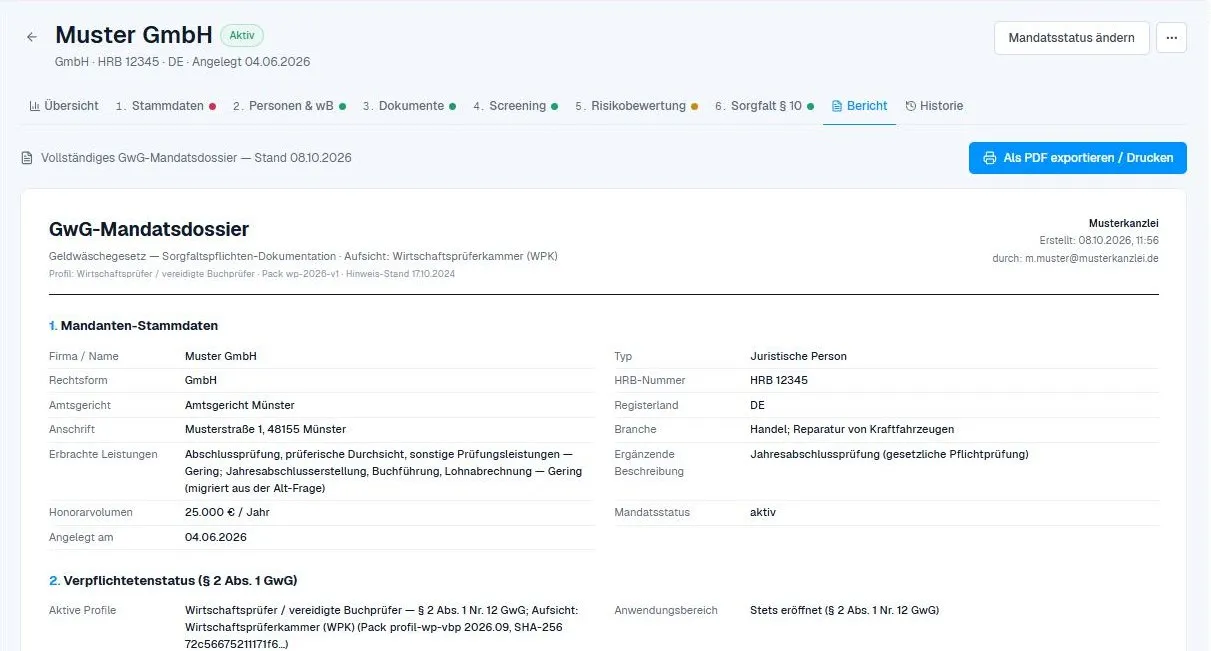Image resolution: width=1211 pixels, height=651 pixels.
Task: Select the Bericht tab
Action: coord(859,106)
